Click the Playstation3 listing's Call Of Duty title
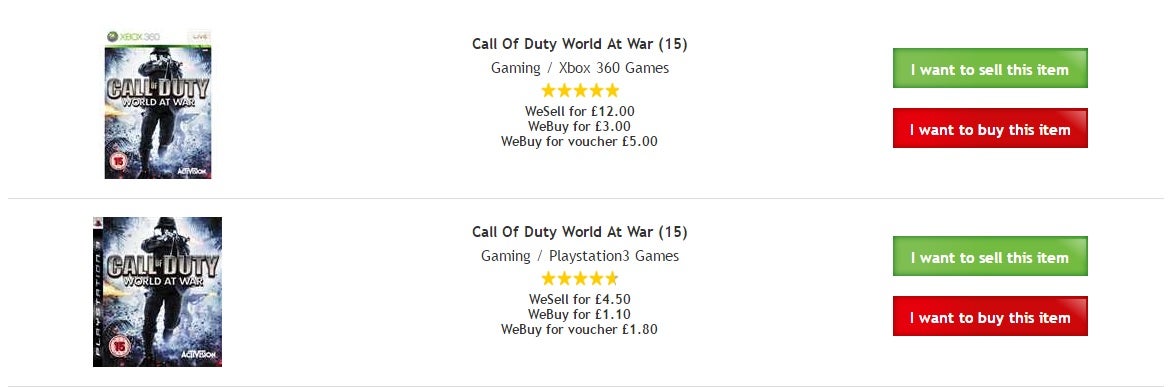The image size is (1175, 387). tap(579, 232)
